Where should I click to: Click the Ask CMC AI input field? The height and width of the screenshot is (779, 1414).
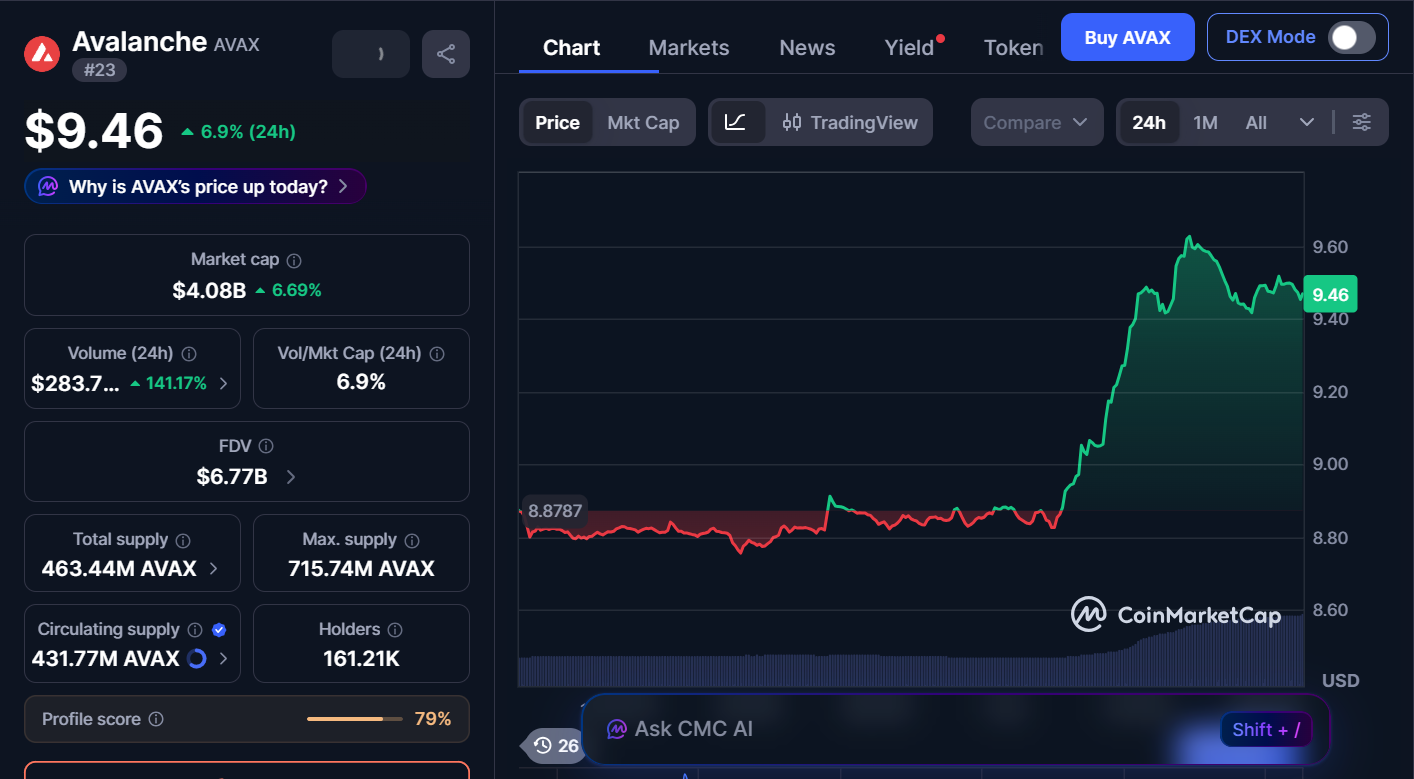pyautogui.click(x=900, y=729)
